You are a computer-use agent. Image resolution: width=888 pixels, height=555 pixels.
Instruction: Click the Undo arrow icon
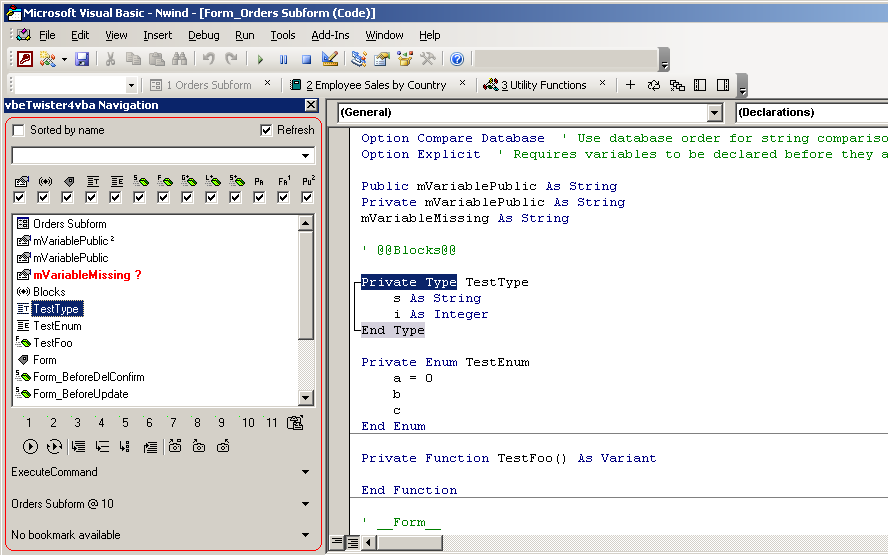pos(208,59)
